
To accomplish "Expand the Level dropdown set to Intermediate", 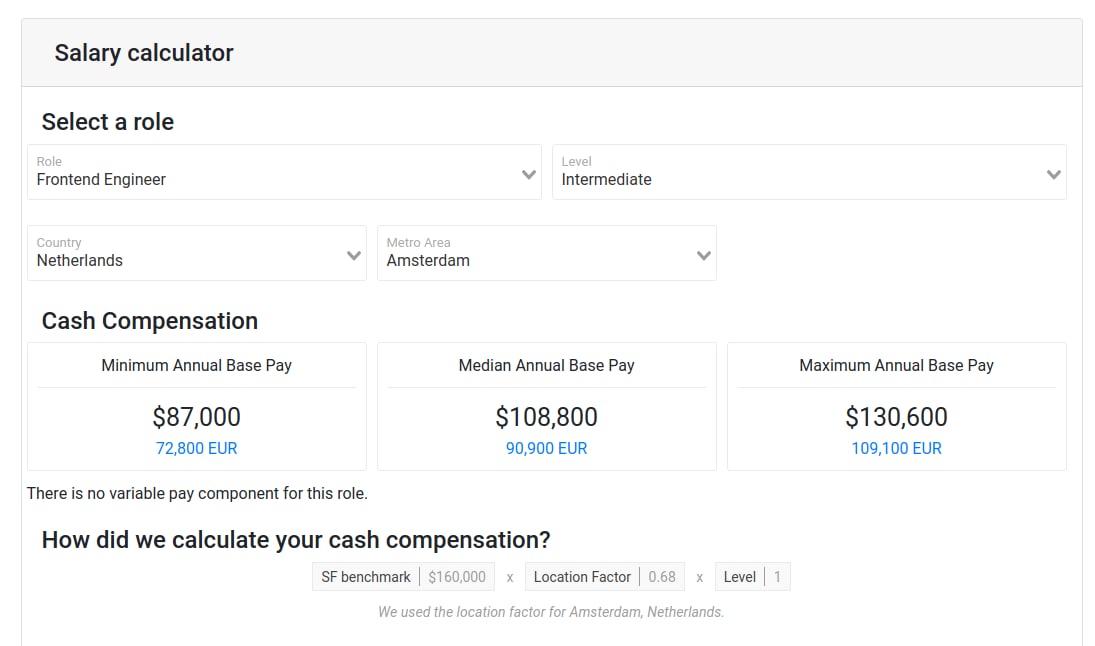I will pyautogui.click(x=795, y=173).
